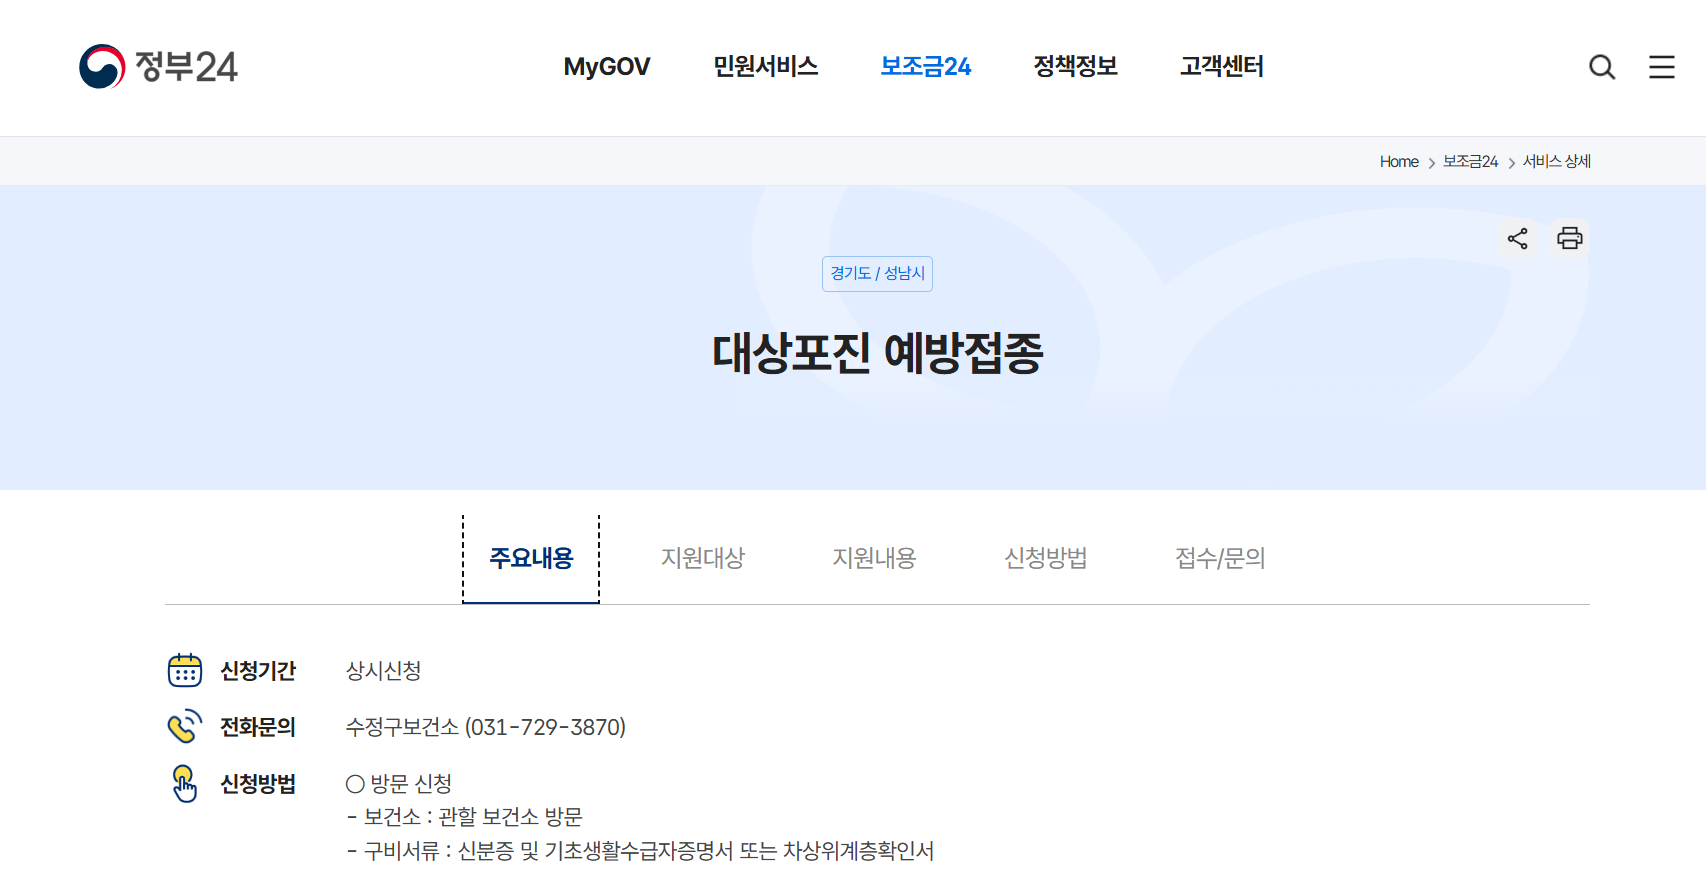Image resolution: width=1706 pixels, height=881 pixels.
Task: Click the print icon
Action: [x=1570, y=238]
